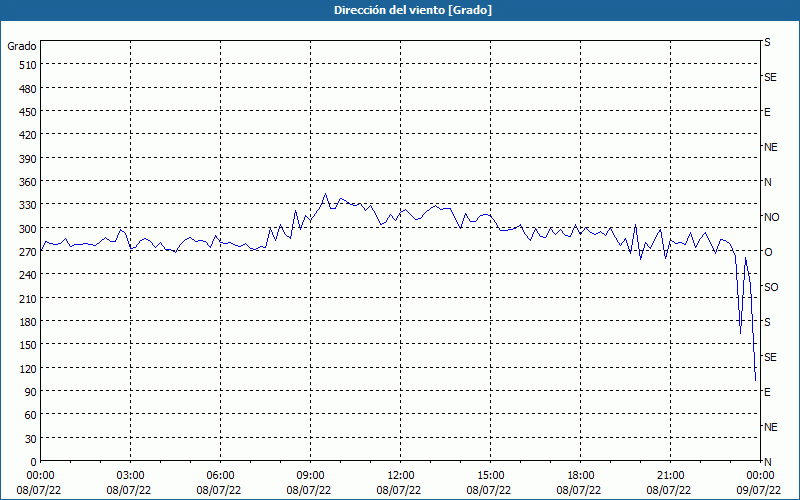
Task: Click the 150 degree axis label
Action: [29, 345]
